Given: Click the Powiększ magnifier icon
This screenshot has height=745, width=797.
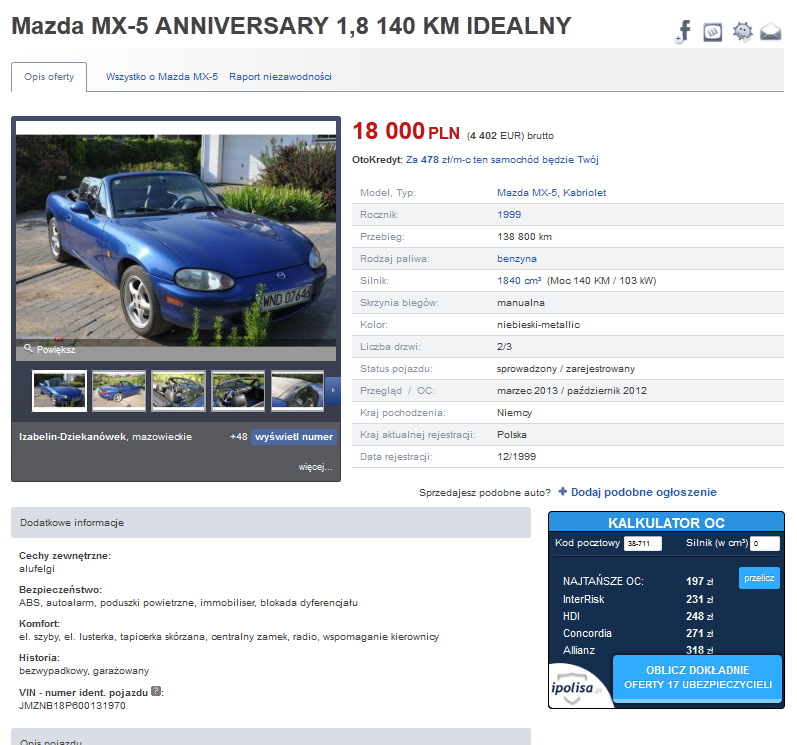Looking at the screenshot, I should coord(28,349).
